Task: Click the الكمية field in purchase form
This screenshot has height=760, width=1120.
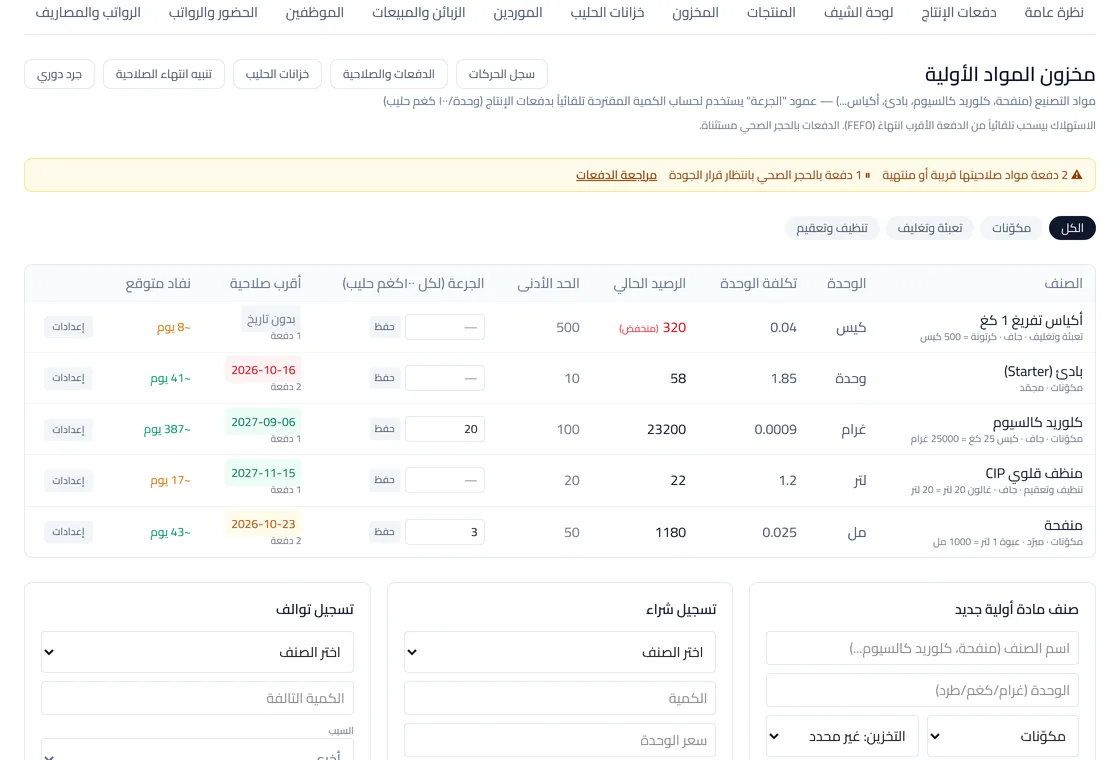Action: tap(559, 698)
